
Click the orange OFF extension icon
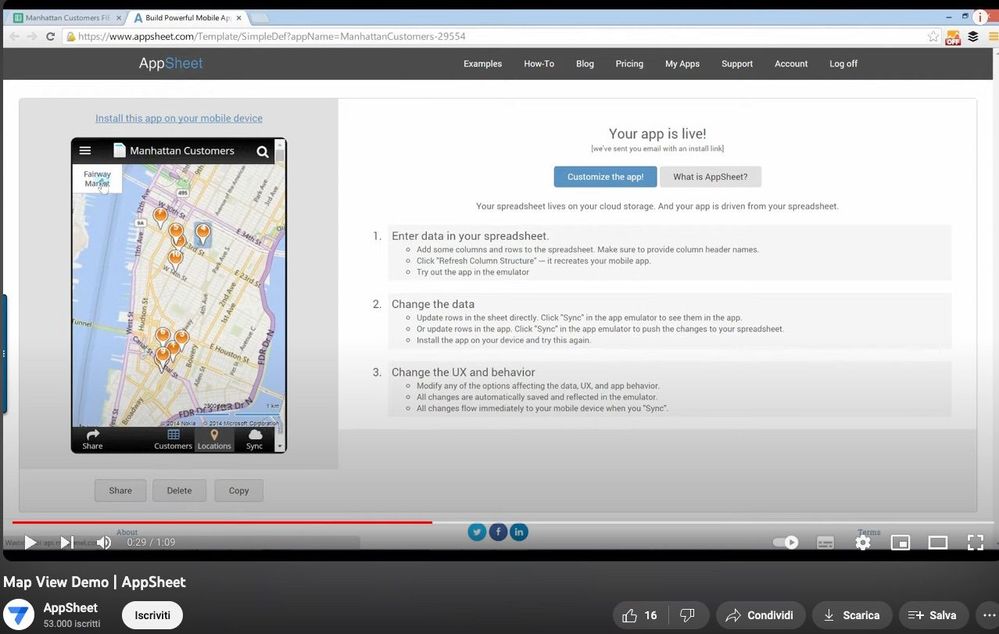[953, 37]
